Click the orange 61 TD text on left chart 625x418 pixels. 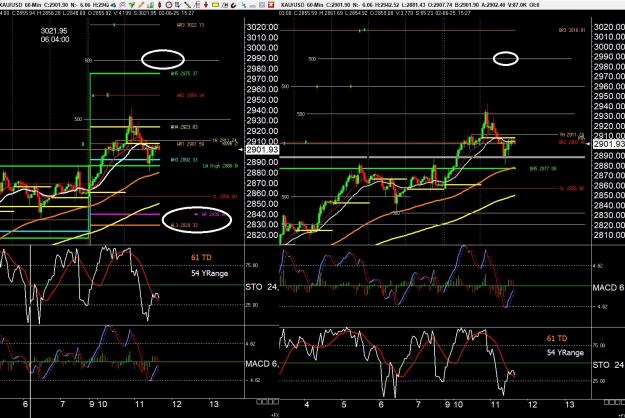tap(201, 257)
